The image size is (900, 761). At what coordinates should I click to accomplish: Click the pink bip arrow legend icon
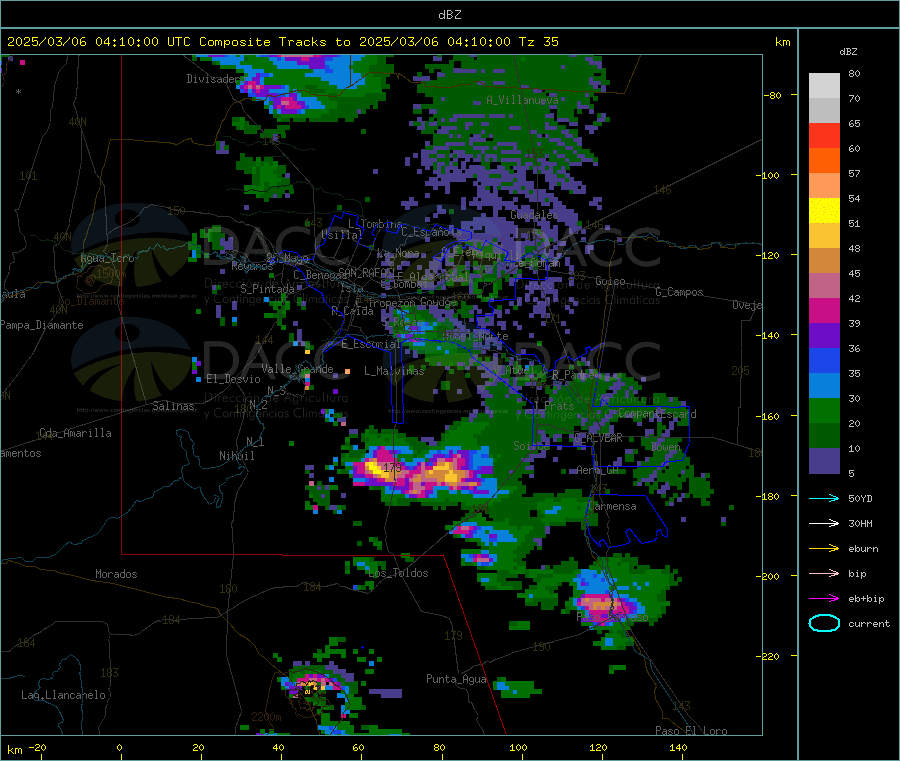[x=824, y=573]
